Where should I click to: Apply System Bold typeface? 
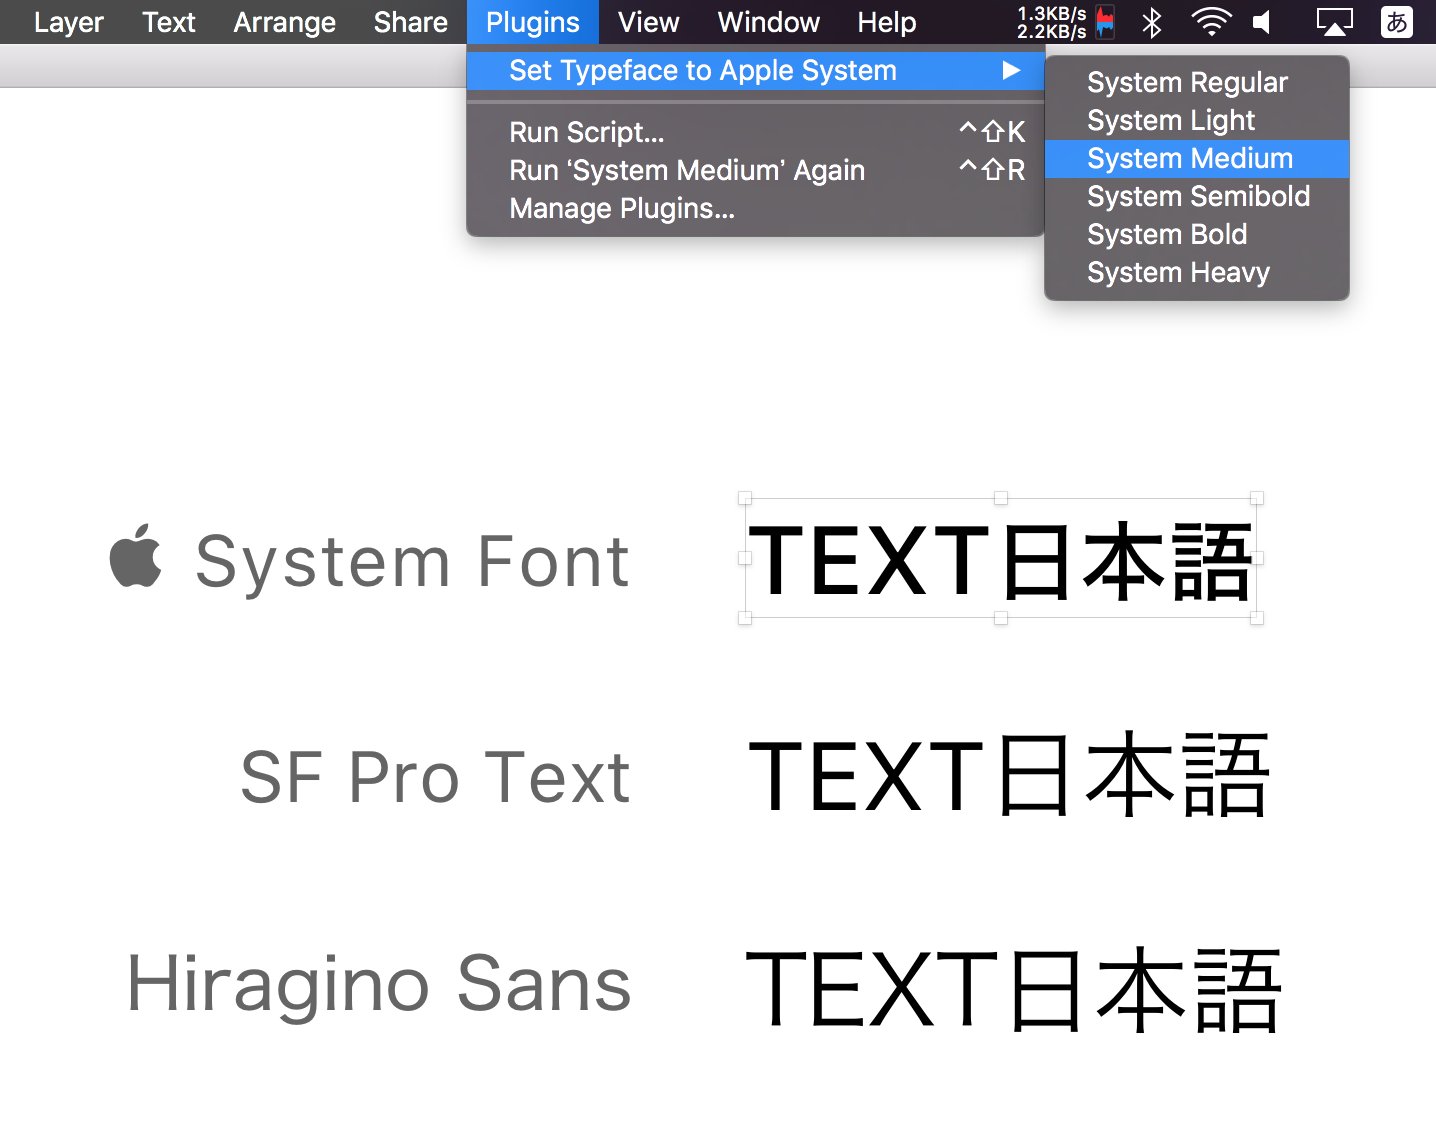[1197, 234]
